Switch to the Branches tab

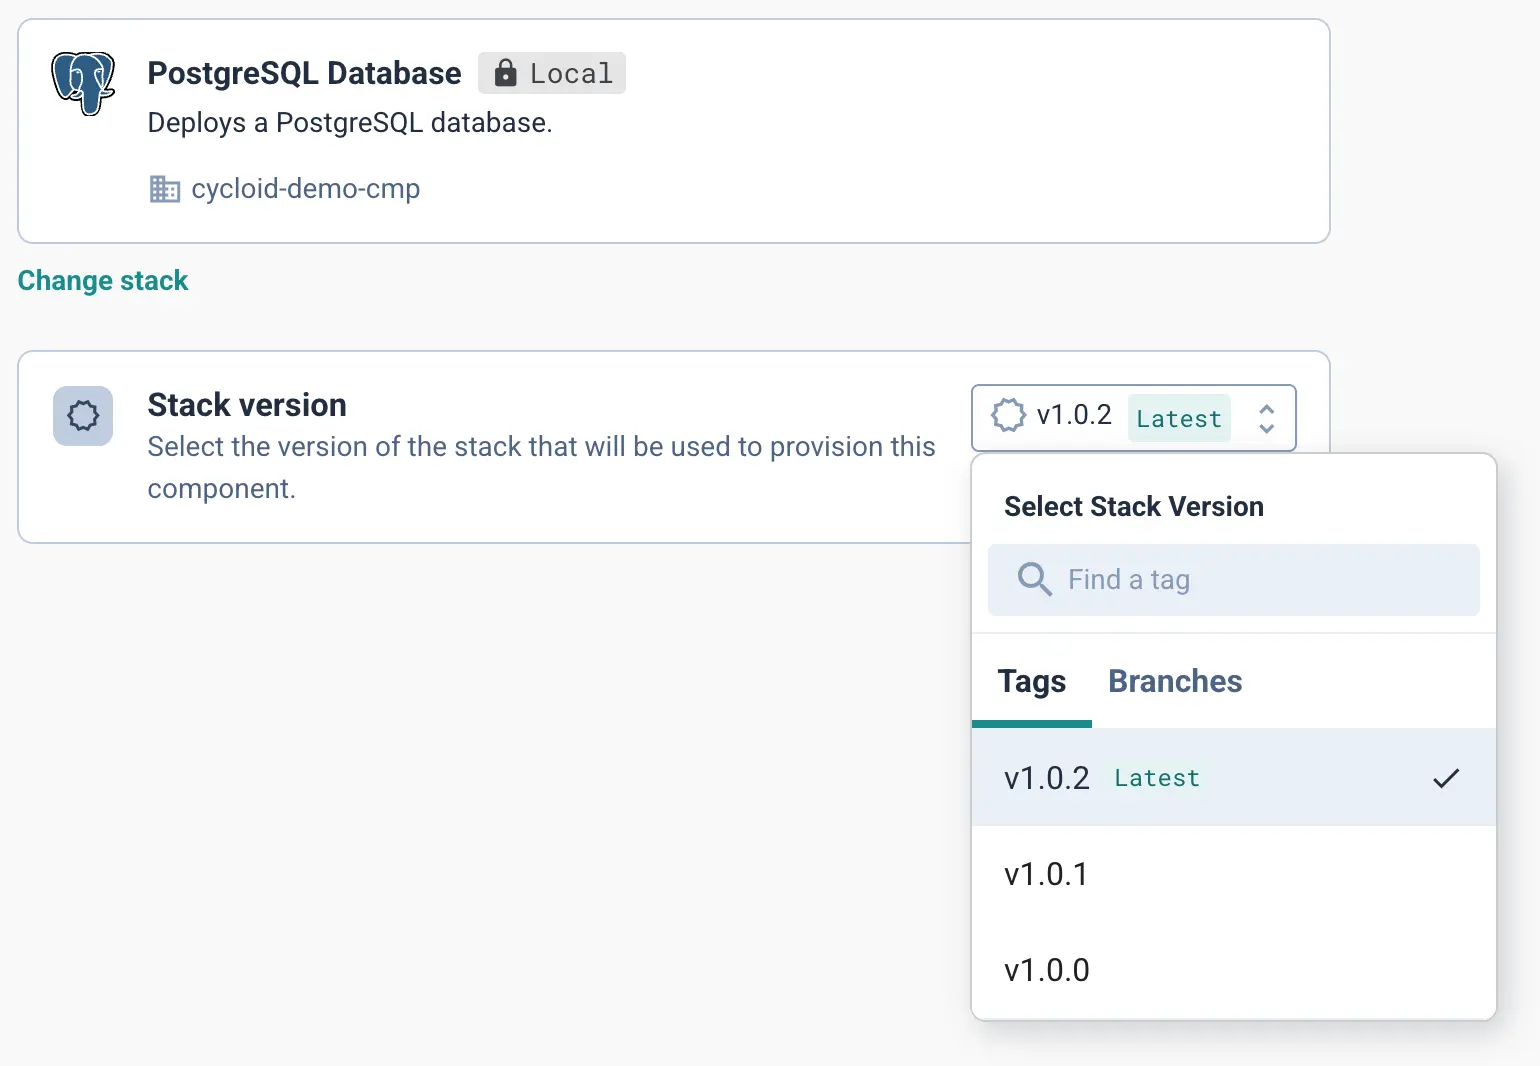point(1175,682)
